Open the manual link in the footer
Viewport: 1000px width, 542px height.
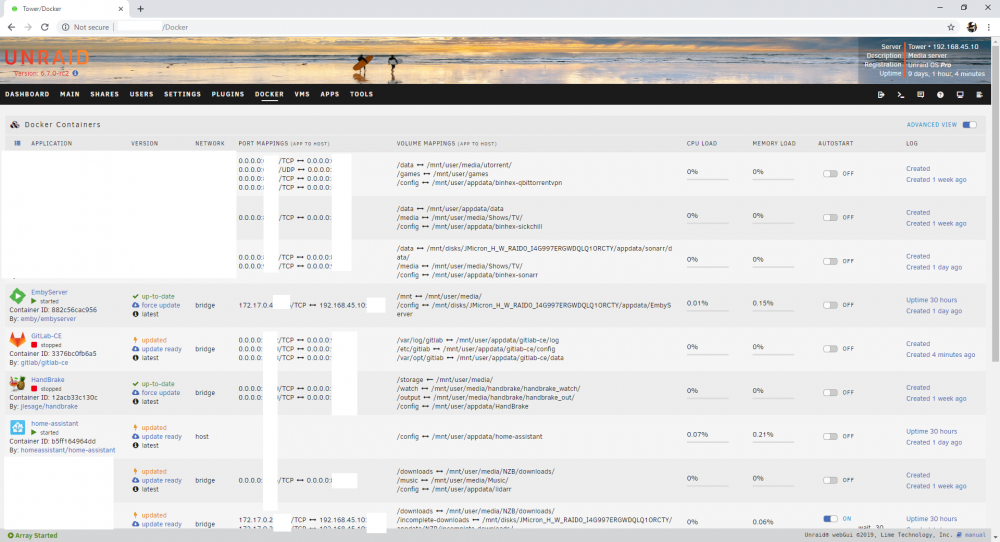[x=975, y=535]
